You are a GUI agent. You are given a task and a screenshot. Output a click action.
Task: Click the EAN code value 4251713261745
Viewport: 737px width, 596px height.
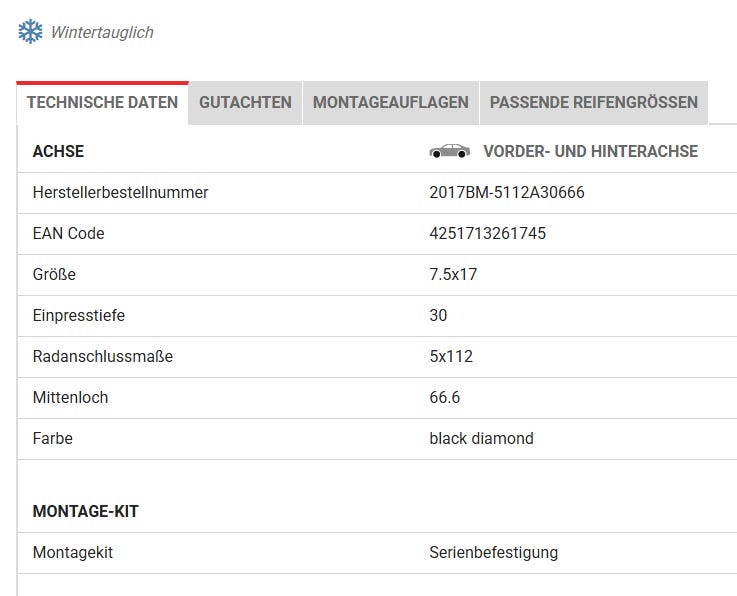(487, 233)
